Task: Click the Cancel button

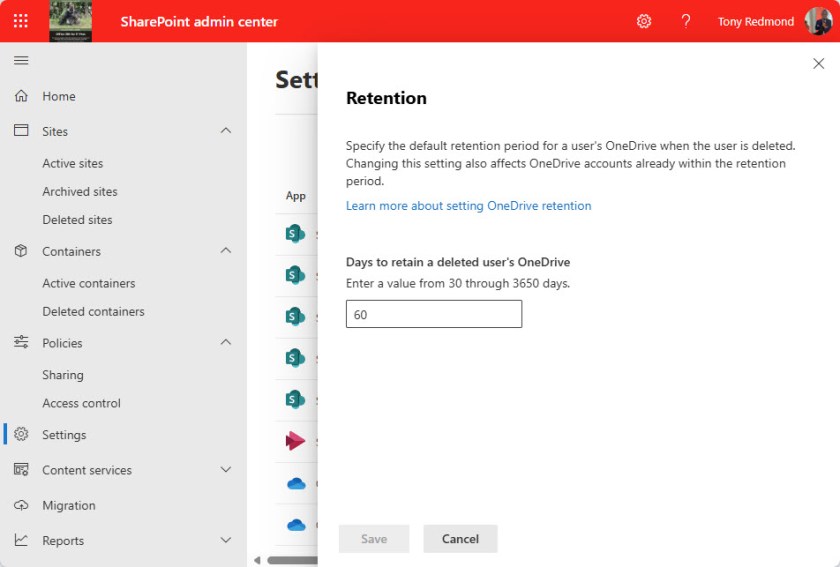Action: (x=460, y=539)
